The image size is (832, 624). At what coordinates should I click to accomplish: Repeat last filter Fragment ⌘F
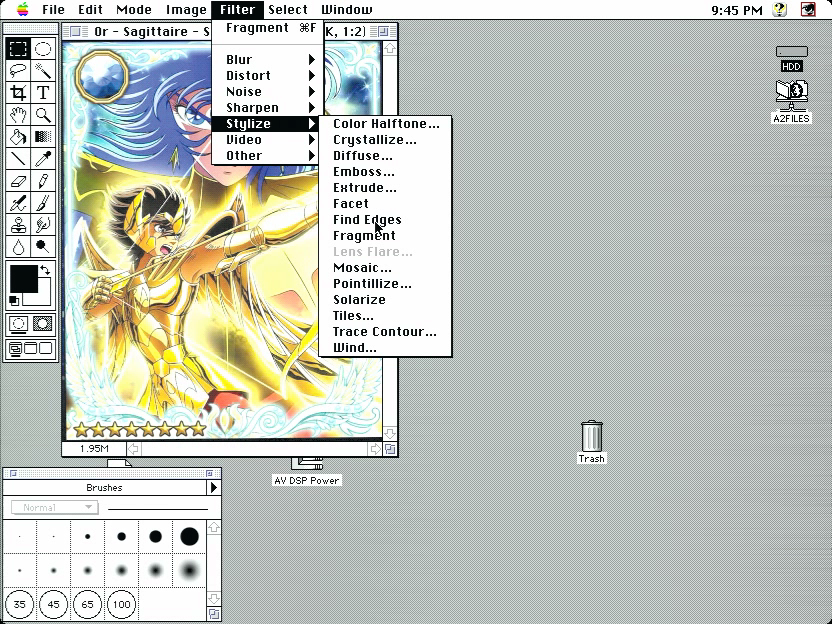click(267, 28)
